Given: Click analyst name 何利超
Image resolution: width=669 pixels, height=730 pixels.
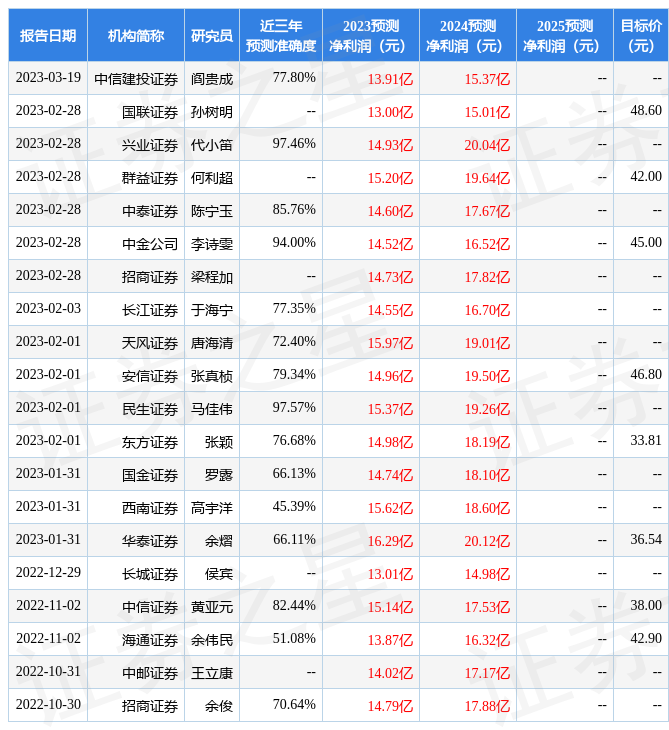Looking at the screenshot, I should click(x=212, y=178).
